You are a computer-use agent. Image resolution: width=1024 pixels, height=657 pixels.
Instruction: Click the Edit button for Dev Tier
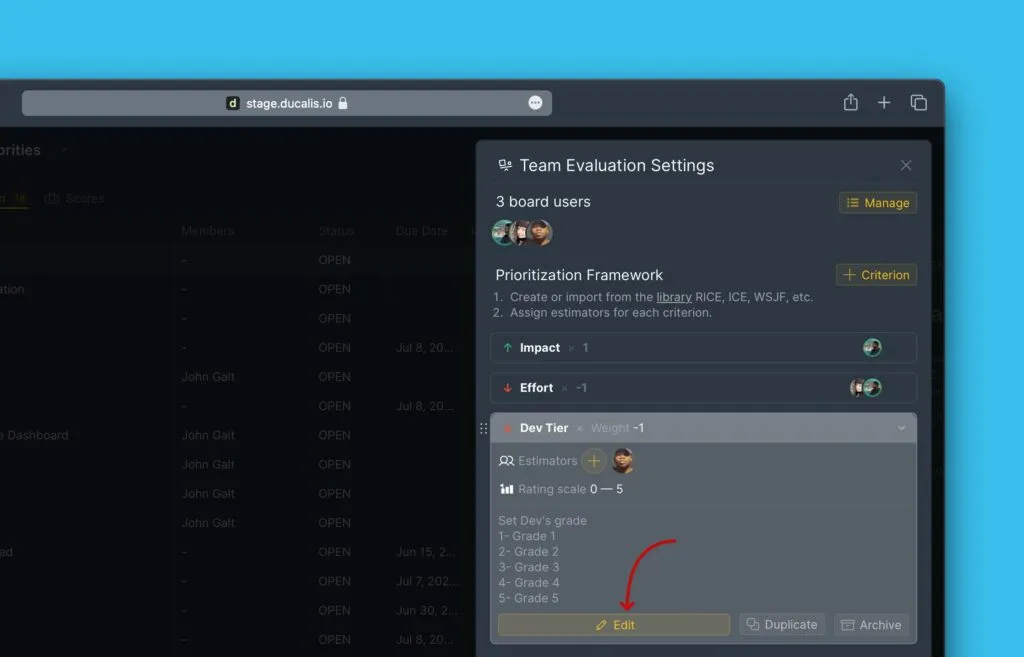614,625
